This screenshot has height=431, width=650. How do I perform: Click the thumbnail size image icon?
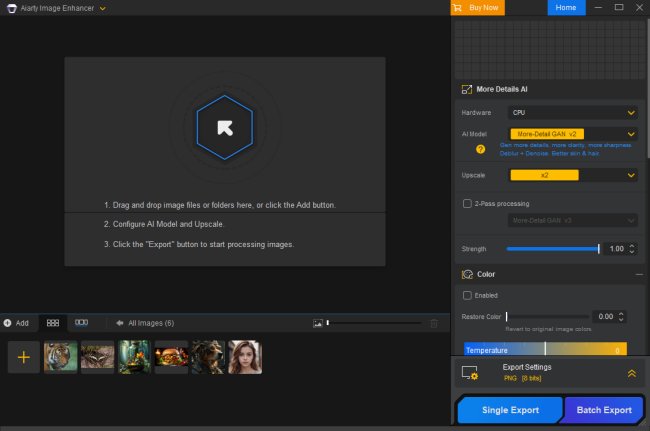click(318, 323)
